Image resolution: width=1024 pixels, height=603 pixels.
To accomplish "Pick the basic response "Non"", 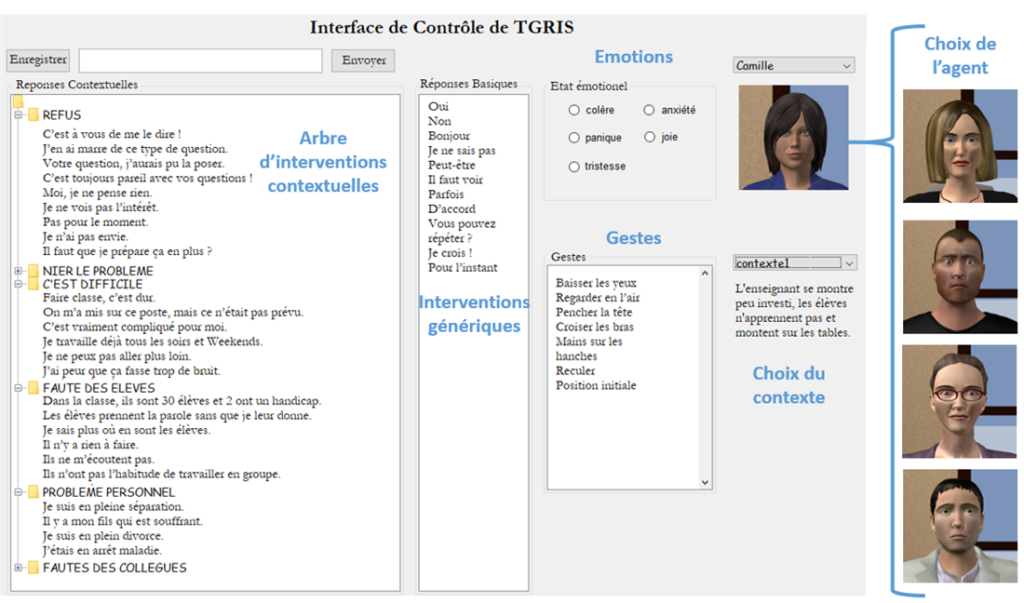I will click(440, 122).
